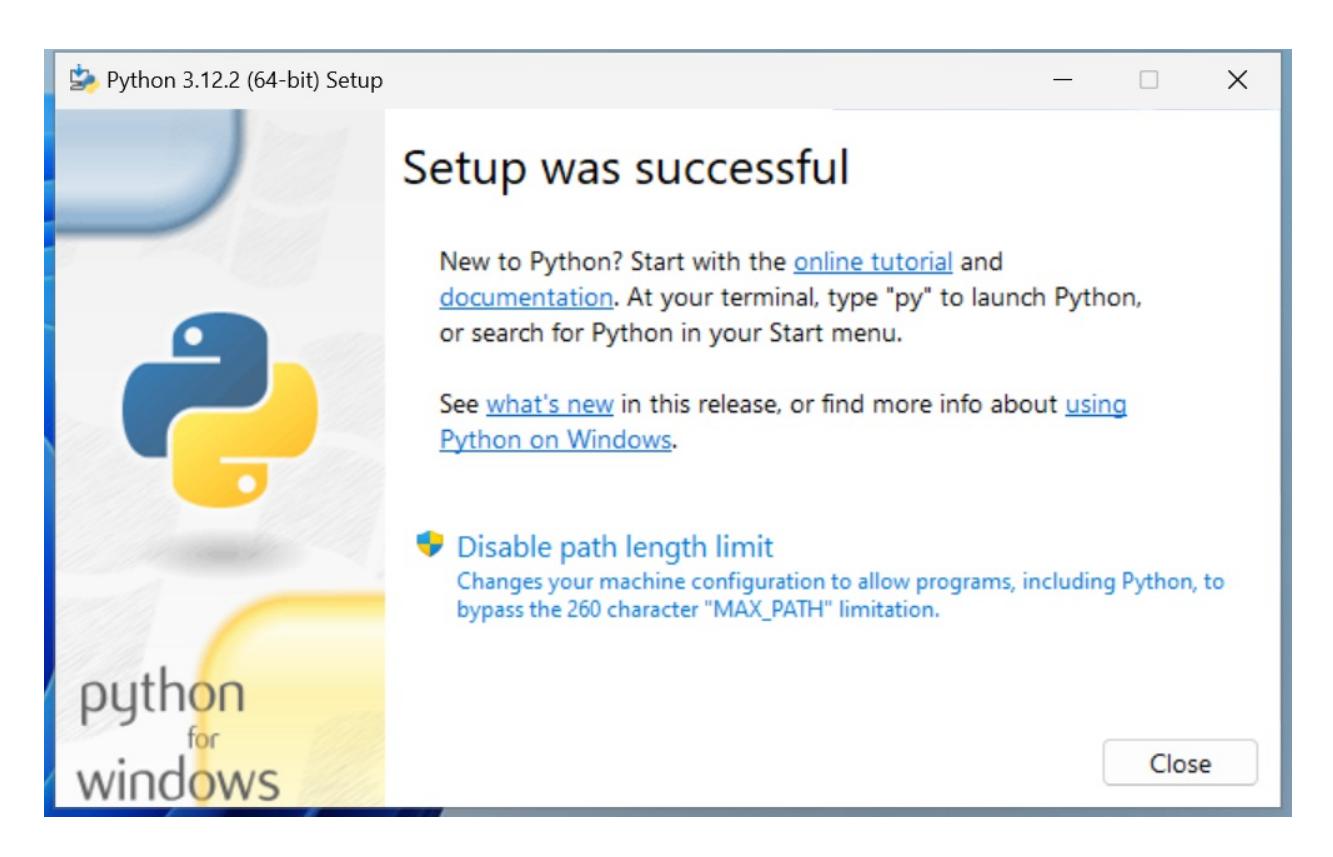Image resolution: width=1333 pixels, height=857 pixels.
Task: Follow the "what's new" link
Action: [549, 406]
